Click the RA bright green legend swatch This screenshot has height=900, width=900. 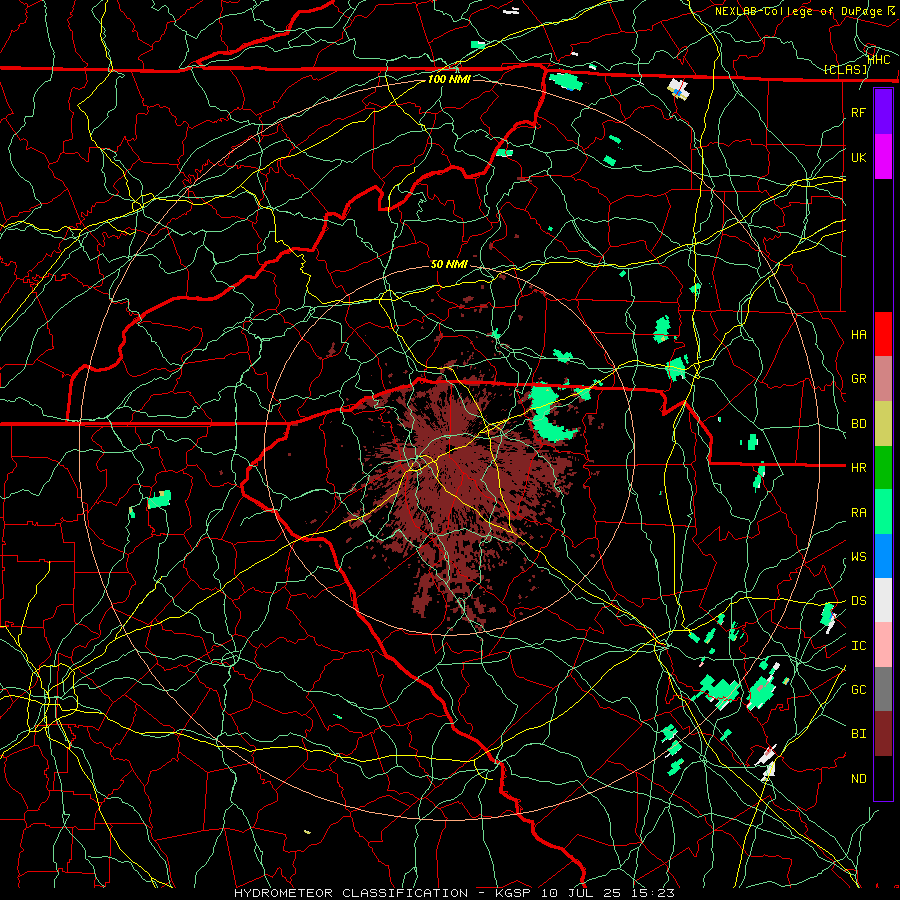883,512
